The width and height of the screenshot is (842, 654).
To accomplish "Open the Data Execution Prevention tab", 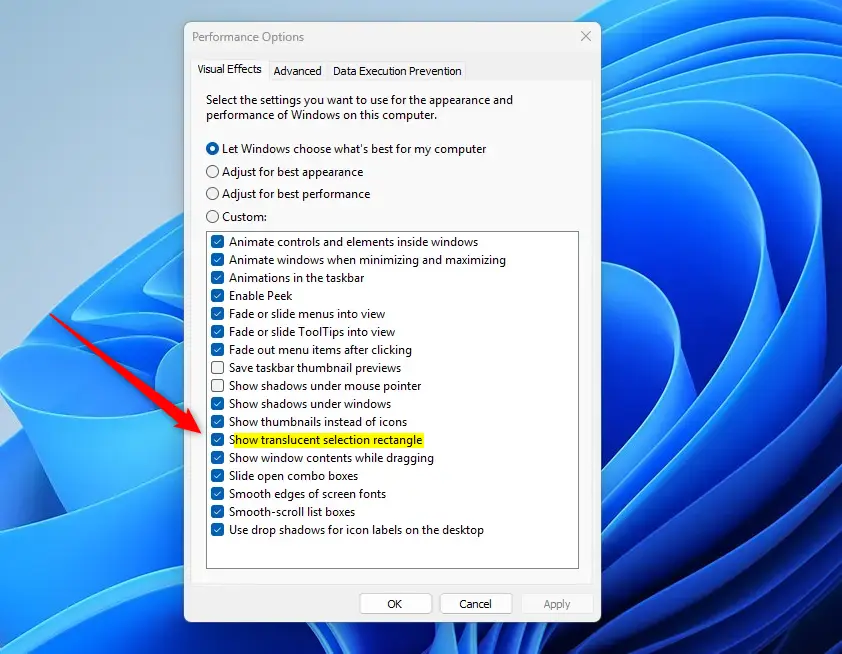I will (397, 71).
